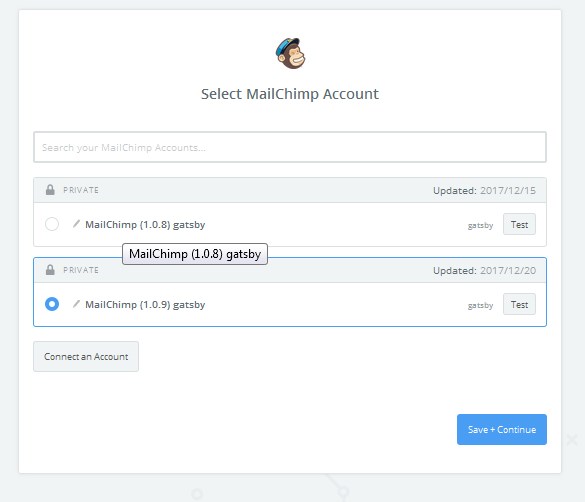The image size is (585, 502).
Task: Click the lock icon on the 2017/12/20 account
Action: pos(50,270)
